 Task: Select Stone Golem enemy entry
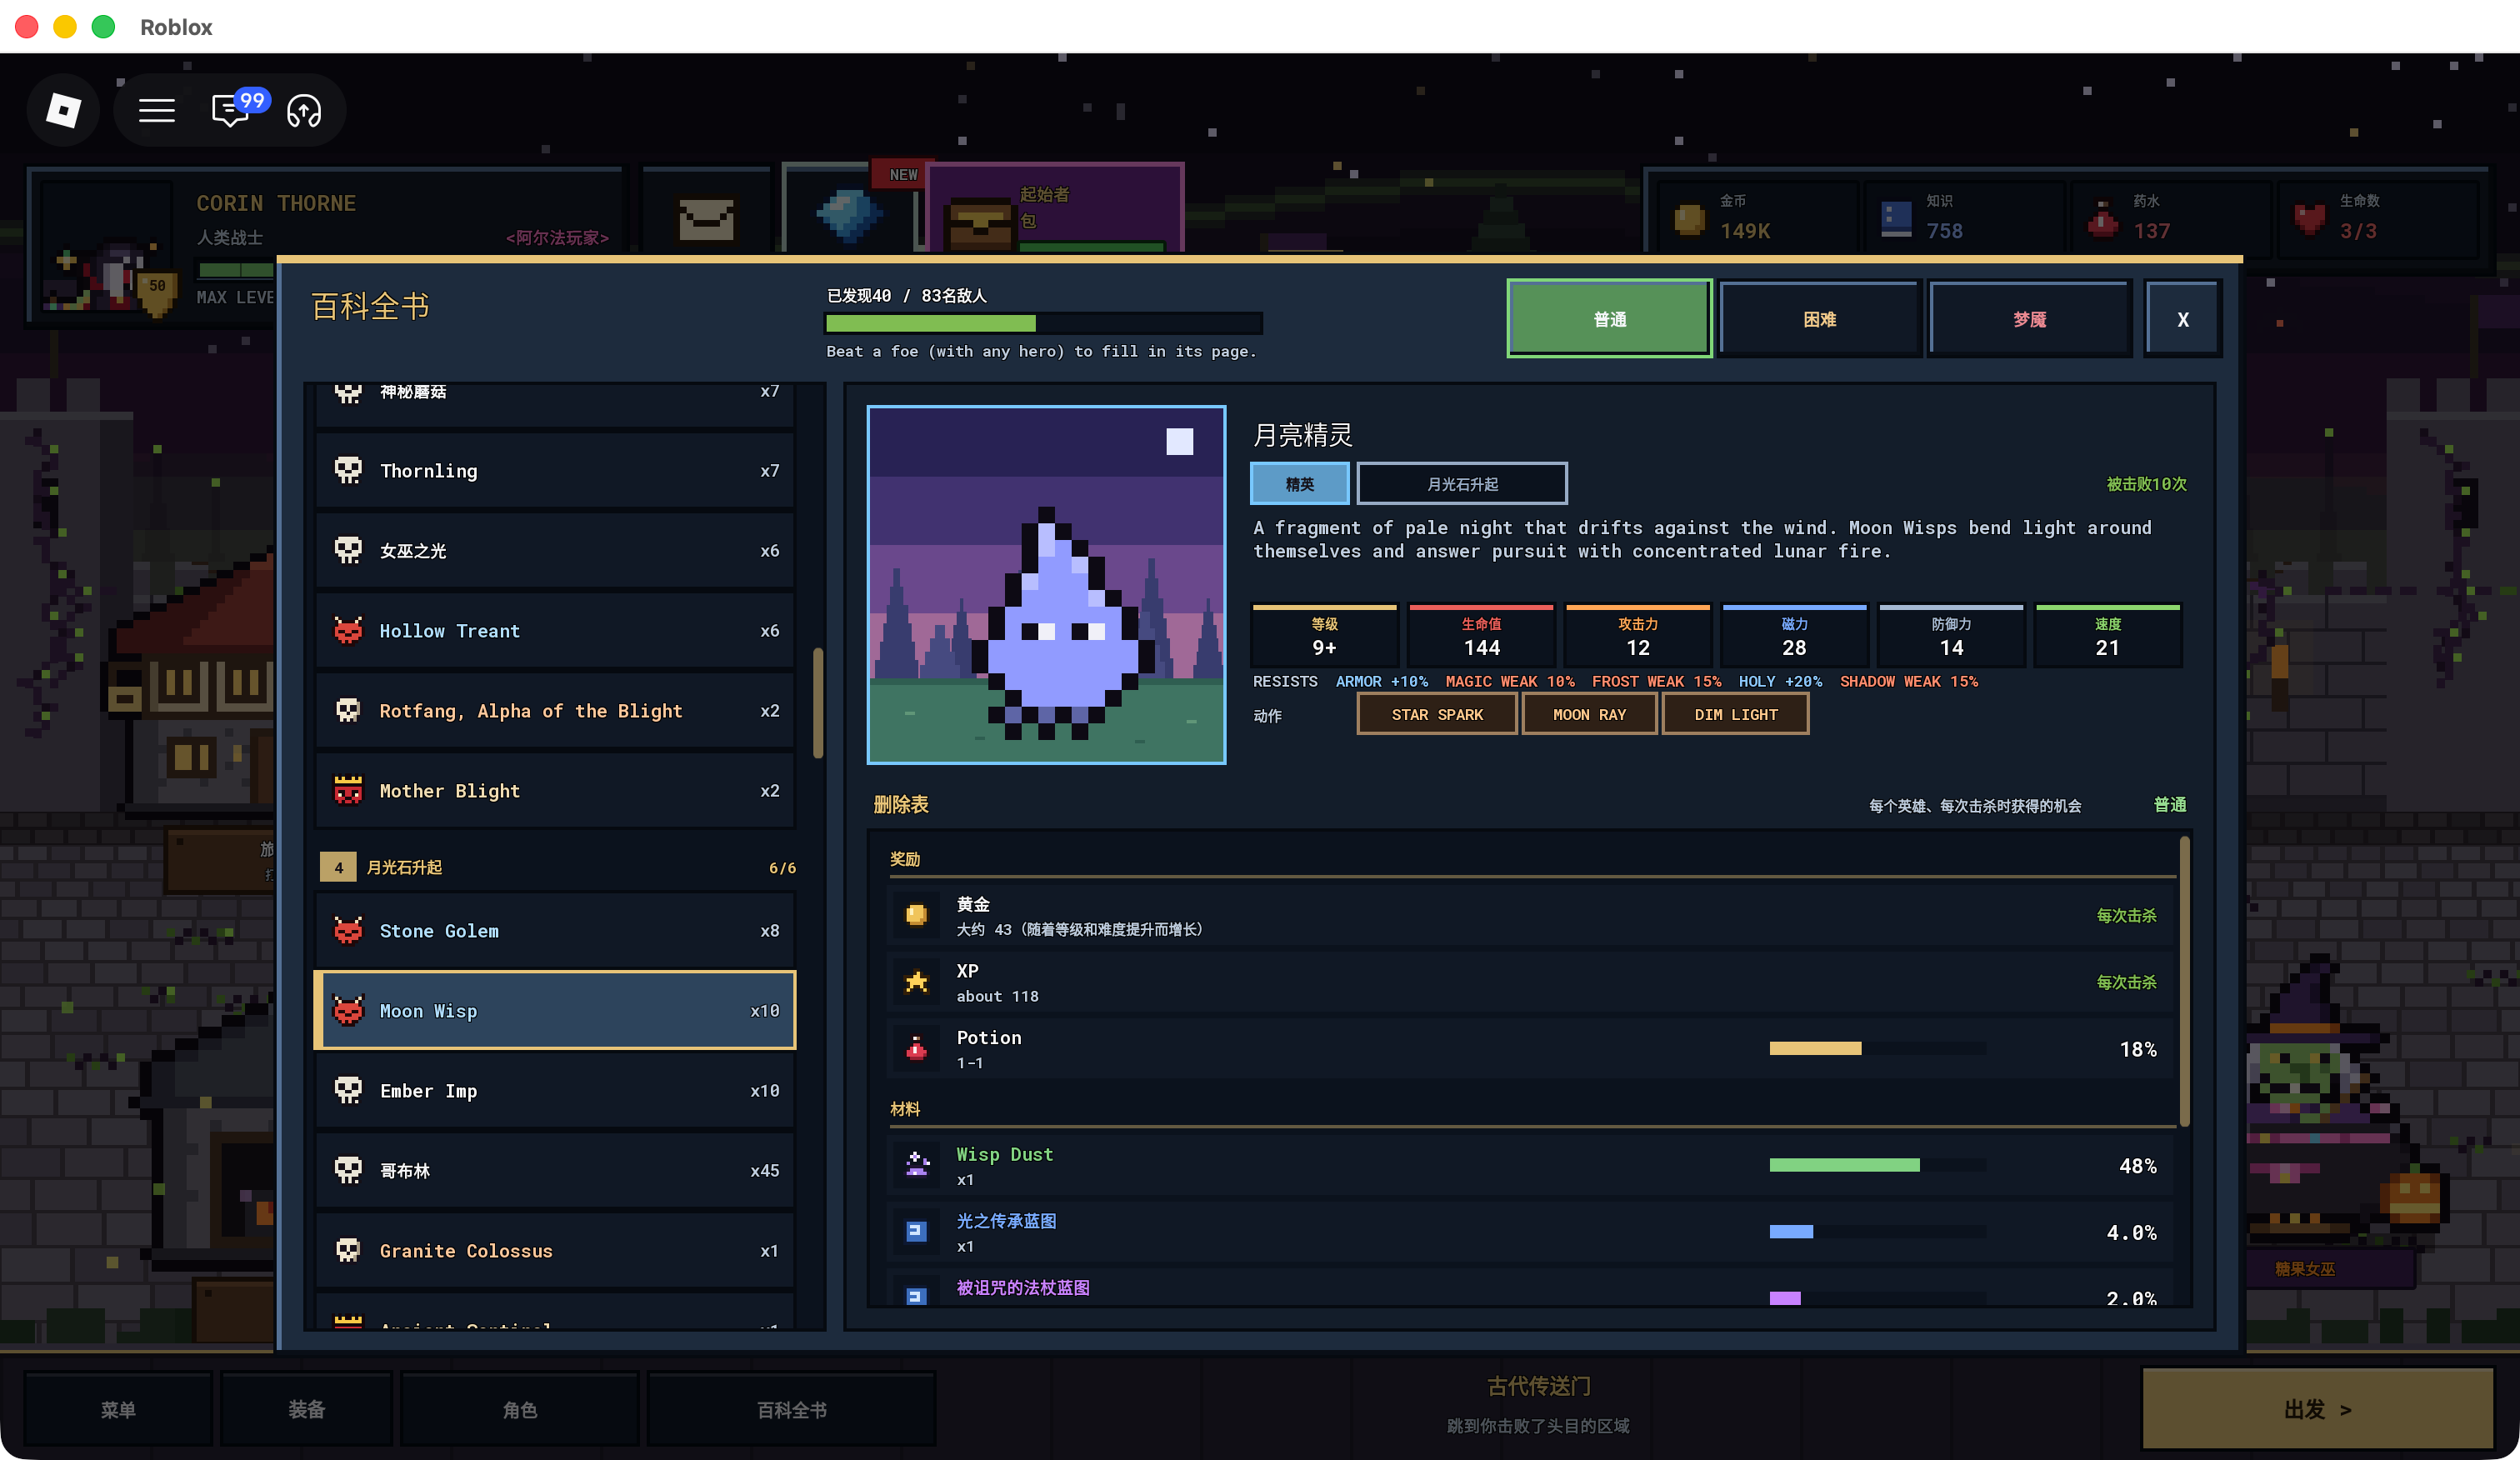[555, 930]
